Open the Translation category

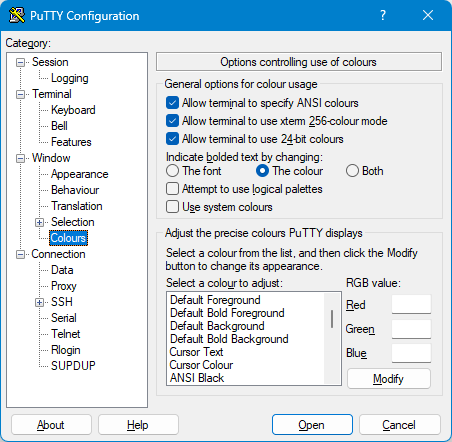click(x=77, y=206)
